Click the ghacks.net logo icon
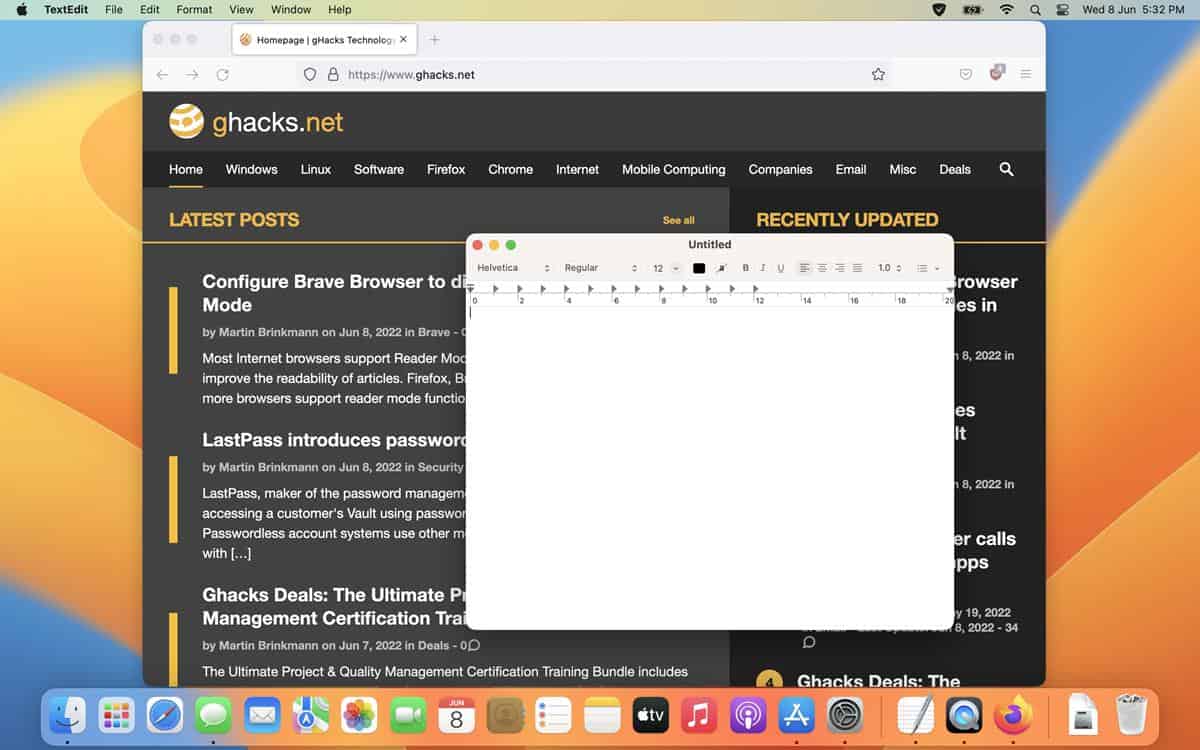 click(185, 121)
